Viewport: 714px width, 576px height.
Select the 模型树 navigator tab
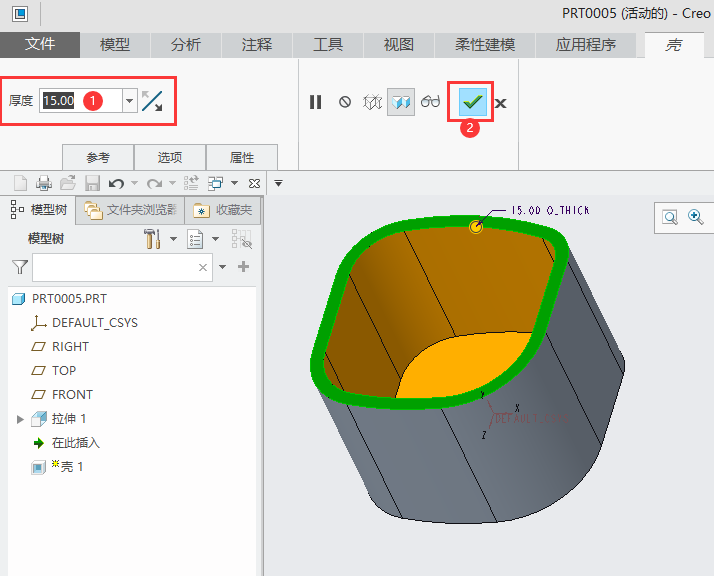pos(39,209)
